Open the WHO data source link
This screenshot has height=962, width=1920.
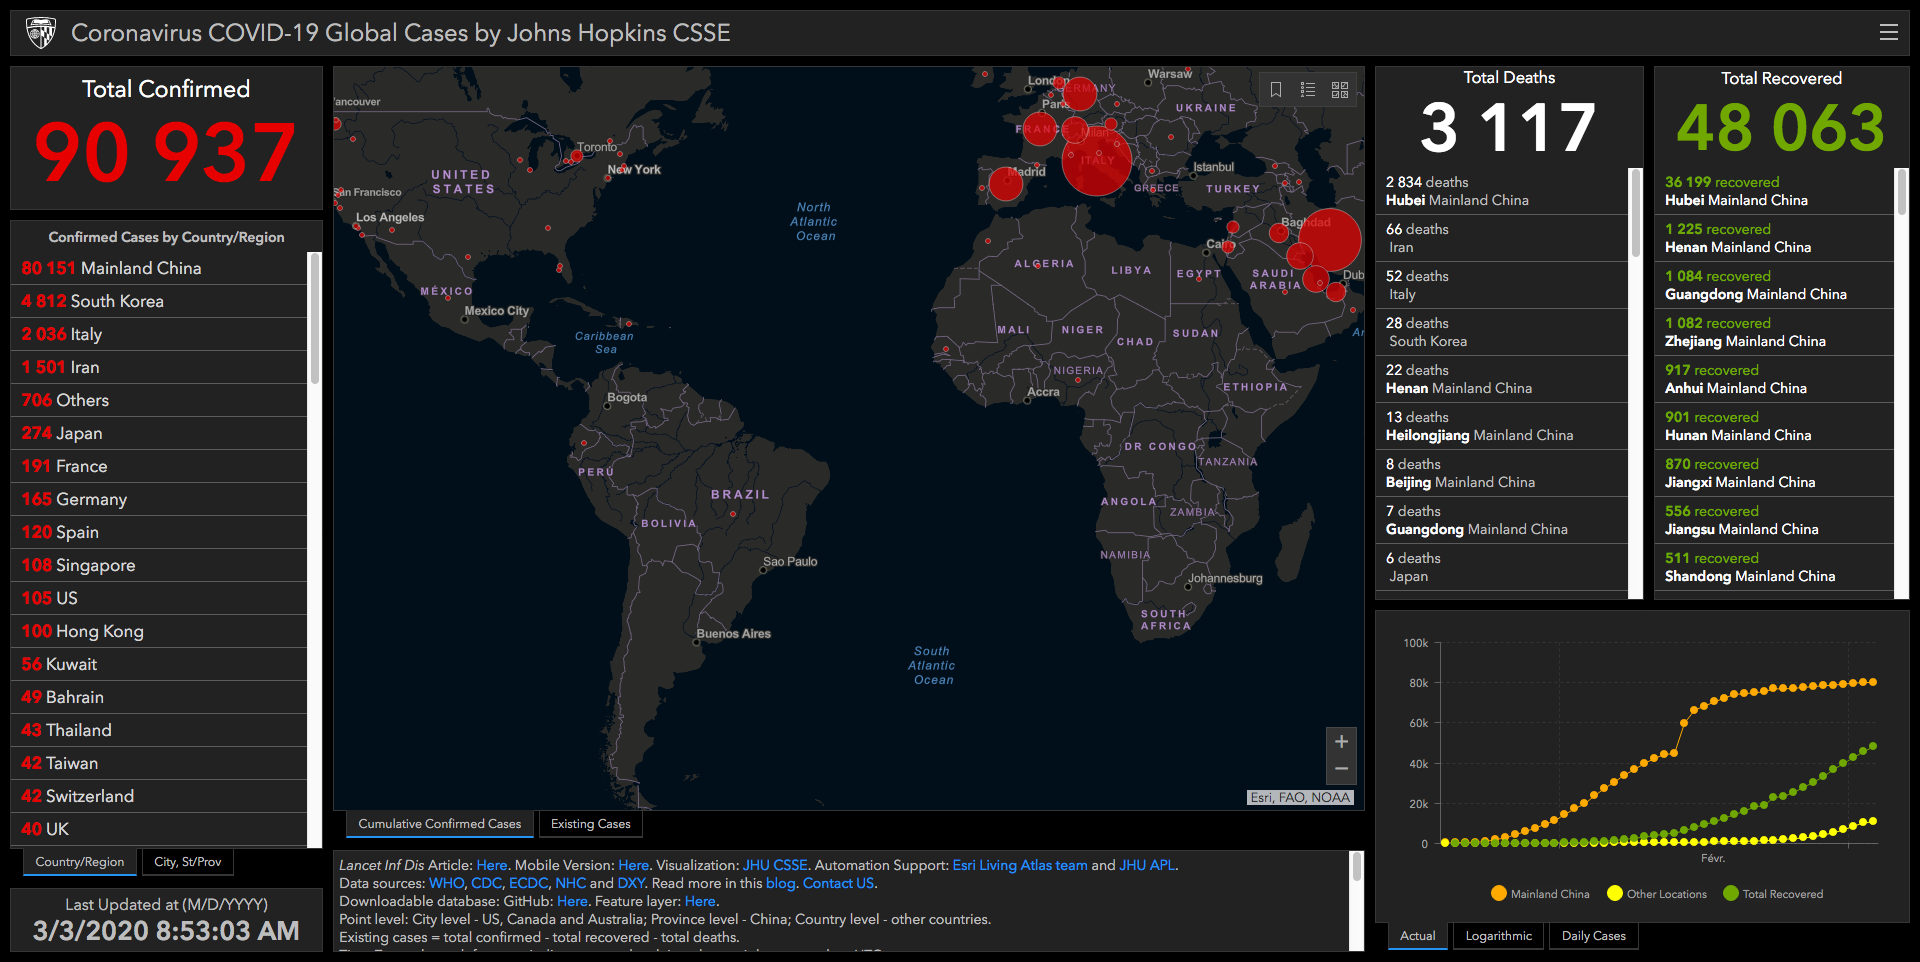click(x=446, y=883)
